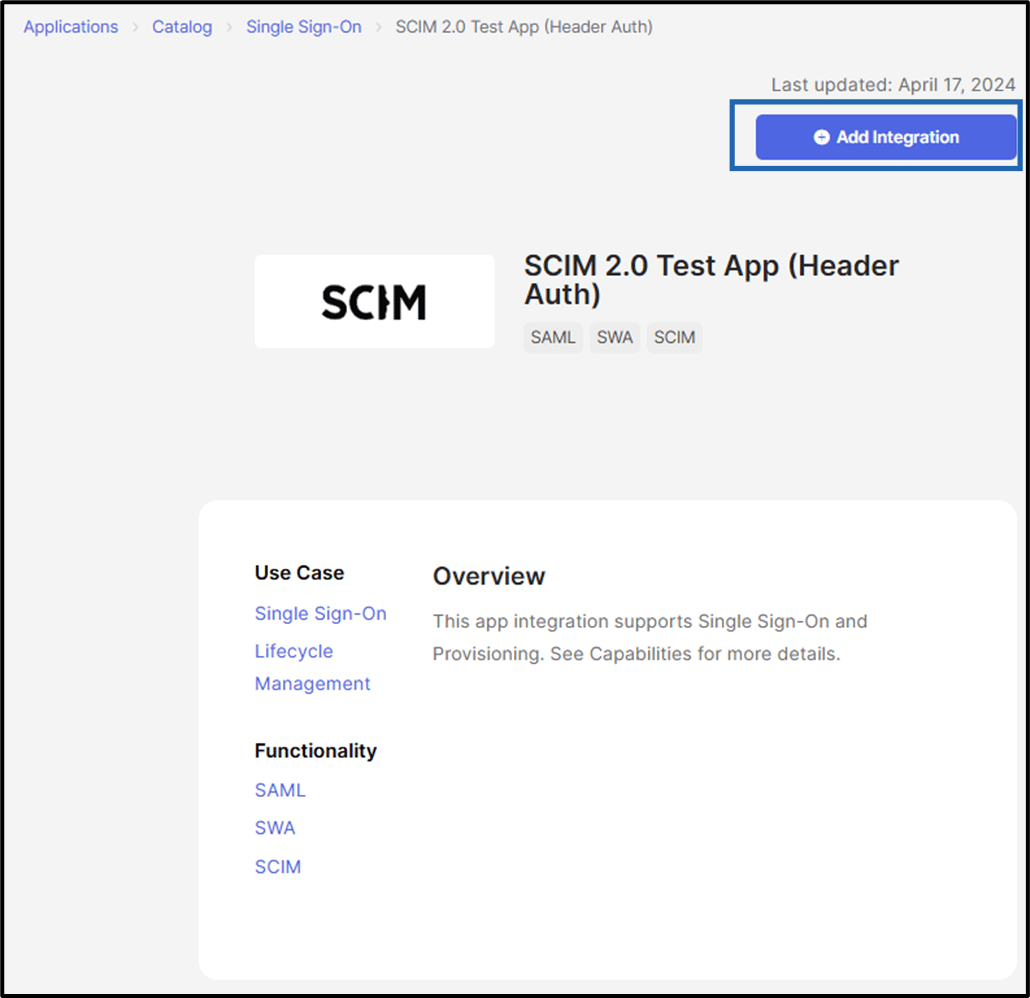Click the overview description paragraph
Screen dimensions: 1030x998
(x=650, y=637)
